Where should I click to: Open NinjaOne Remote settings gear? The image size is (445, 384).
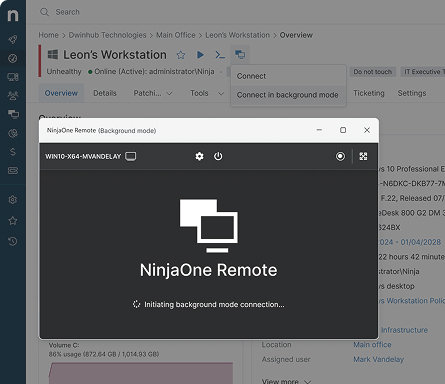[199, 156]
